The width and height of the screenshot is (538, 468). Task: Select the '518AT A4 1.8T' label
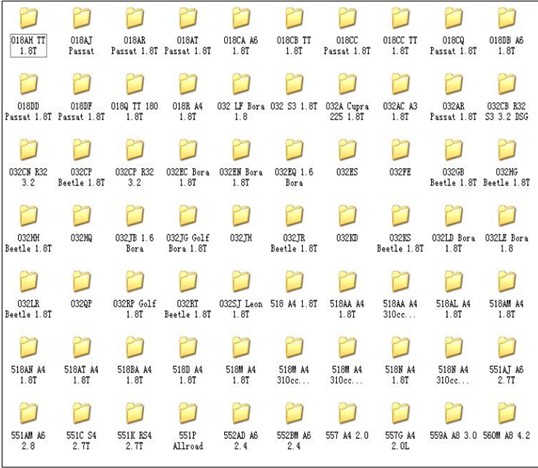pos(81,375)
